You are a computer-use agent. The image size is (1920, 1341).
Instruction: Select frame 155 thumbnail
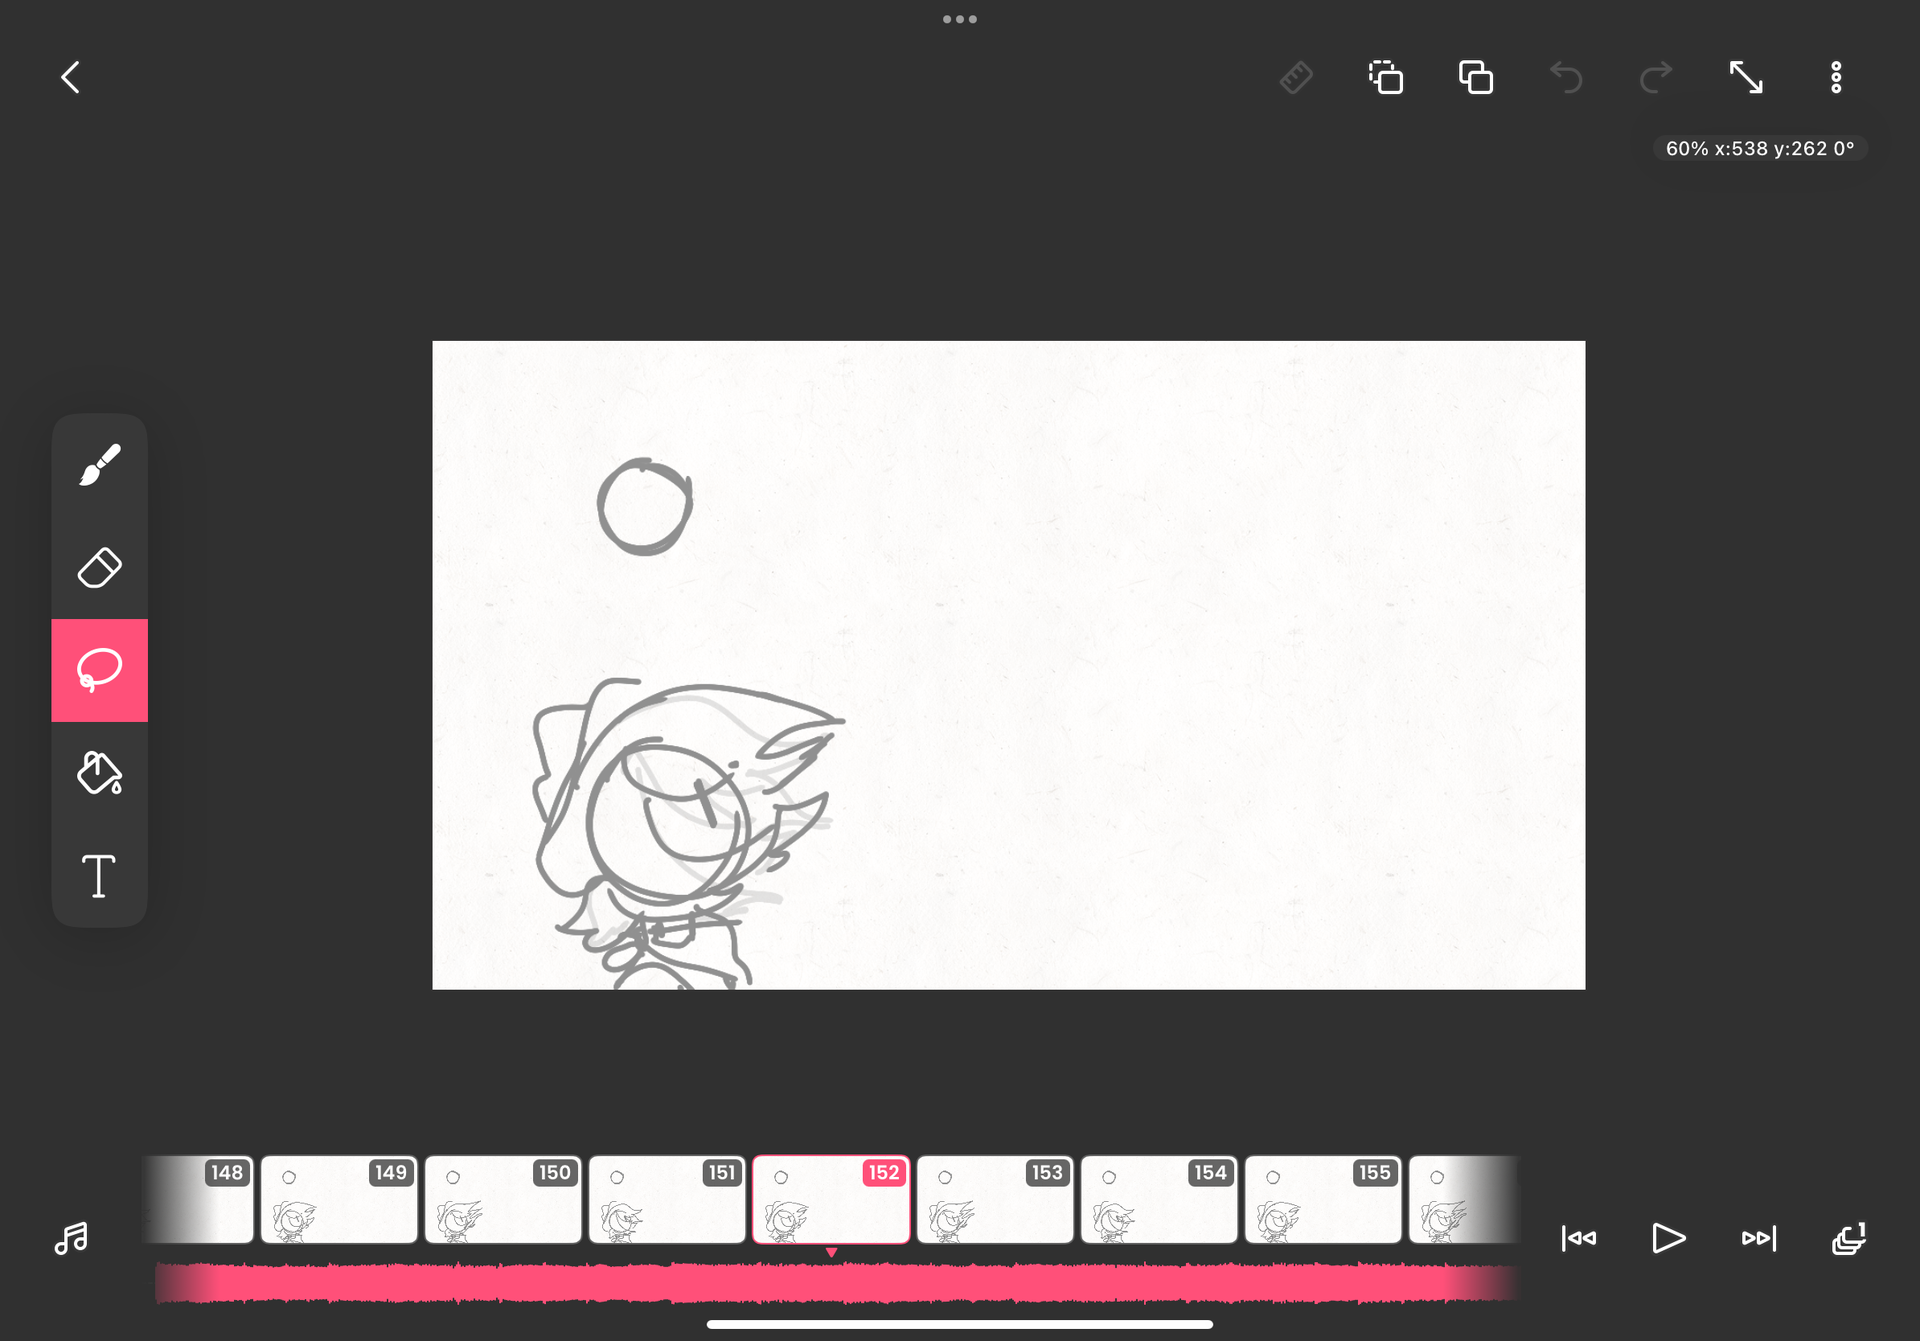1323,1200
